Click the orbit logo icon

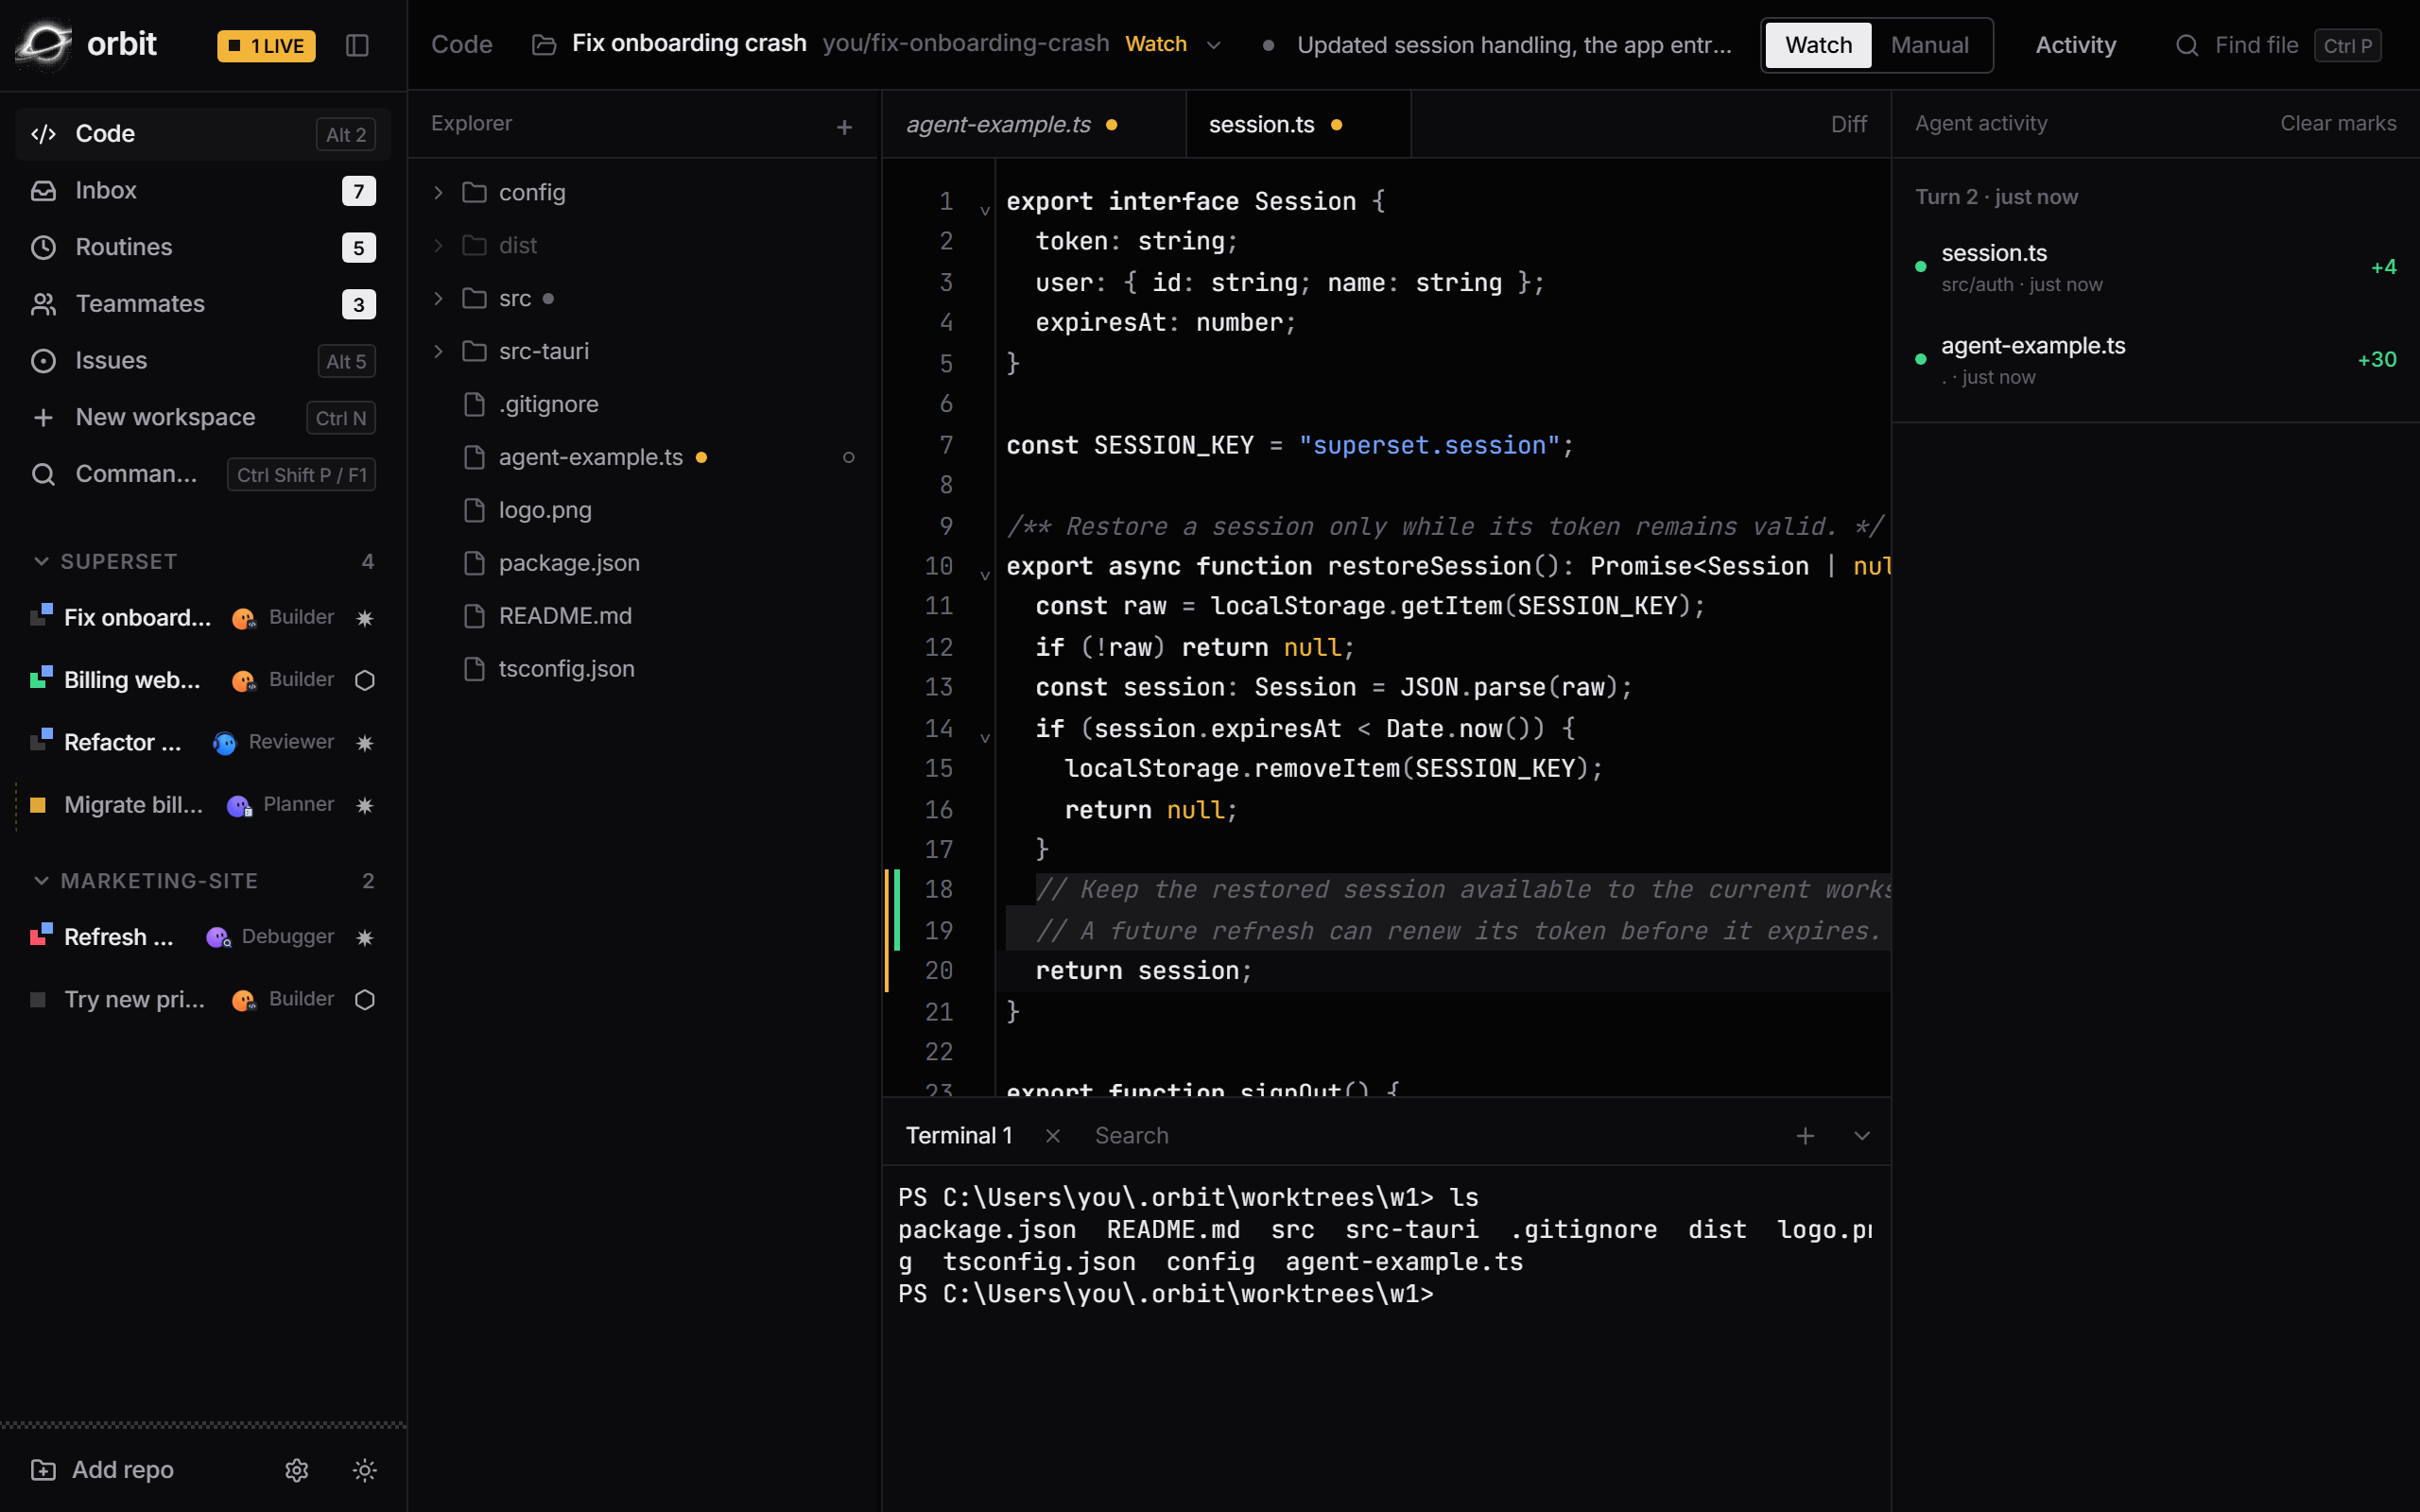pos(43,44)
